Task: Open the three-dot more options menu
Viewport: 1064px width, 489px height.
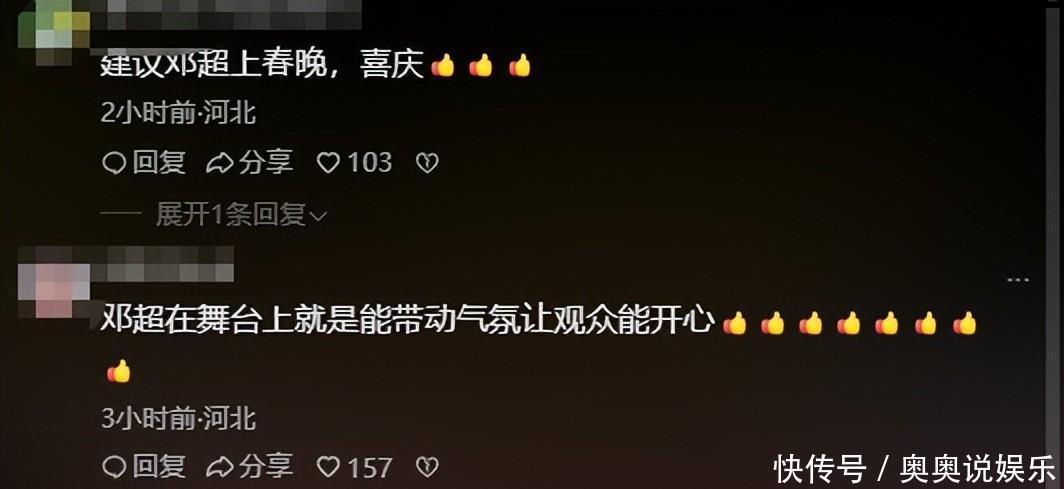Action: click(x=1018, y=279)
